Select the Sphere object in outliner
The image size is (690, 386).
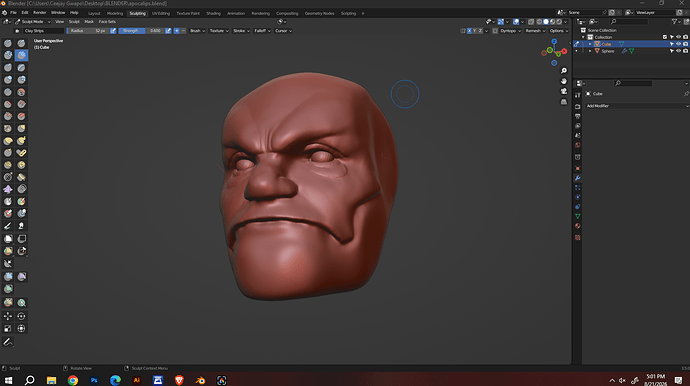tap(607, 51)
